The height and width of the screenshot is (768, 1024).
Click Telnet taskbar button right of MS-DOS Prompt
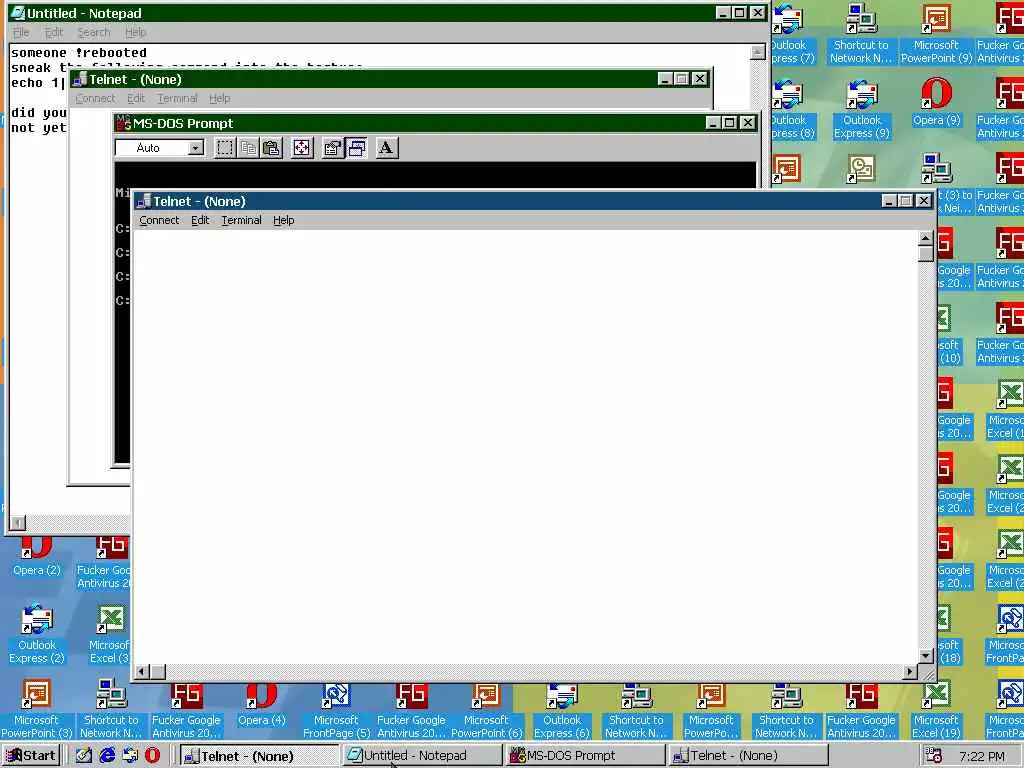748,756
